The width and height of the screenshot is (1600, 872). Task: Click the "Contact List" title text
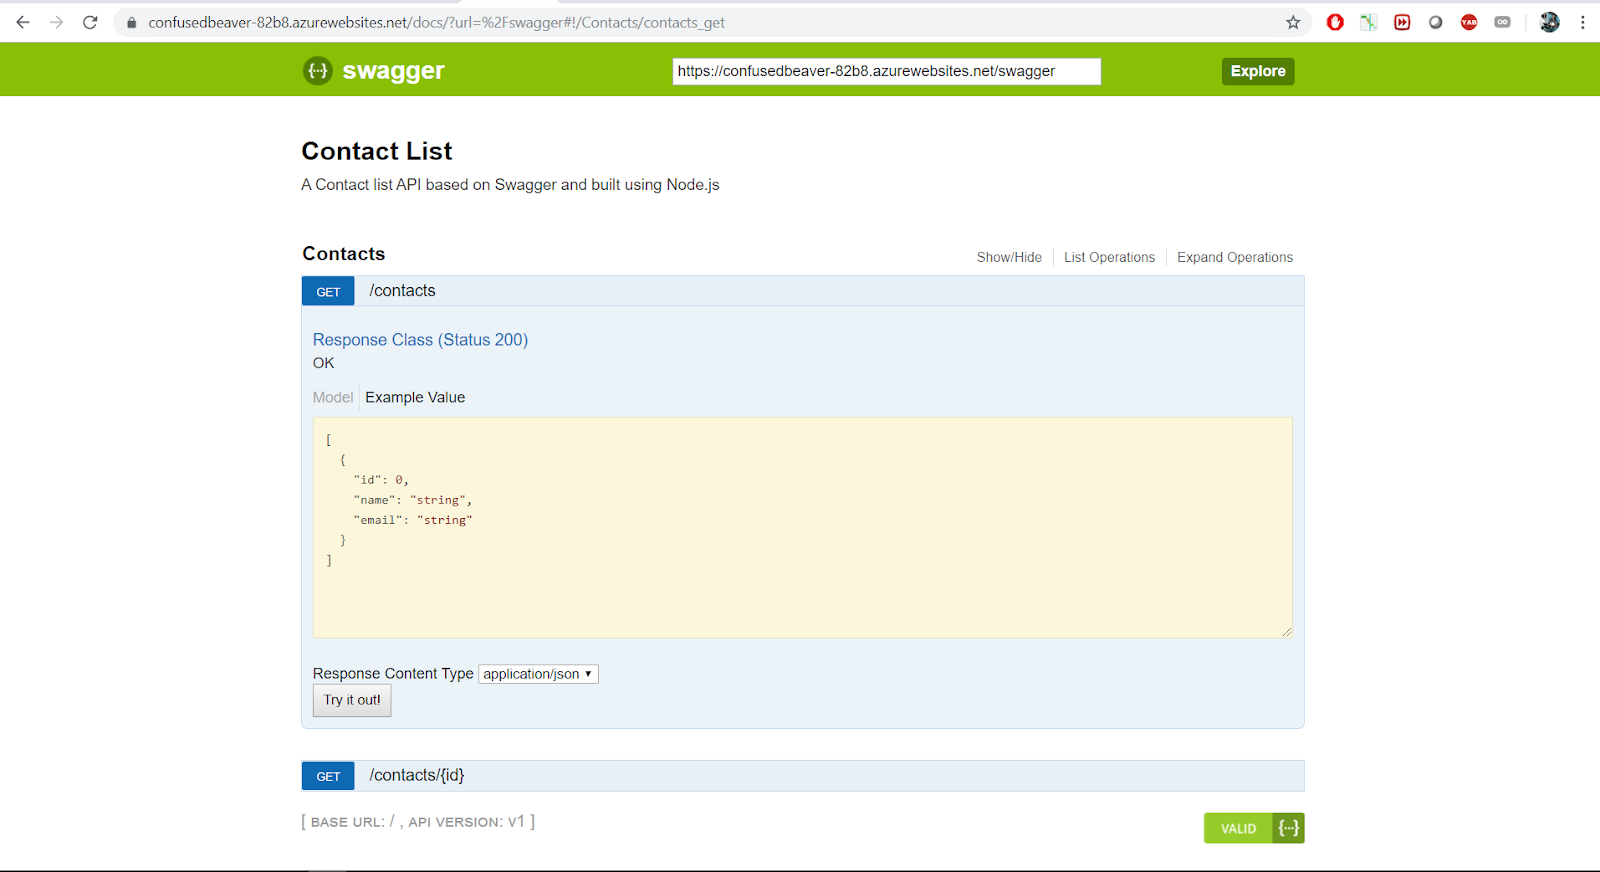coord(377,151)
